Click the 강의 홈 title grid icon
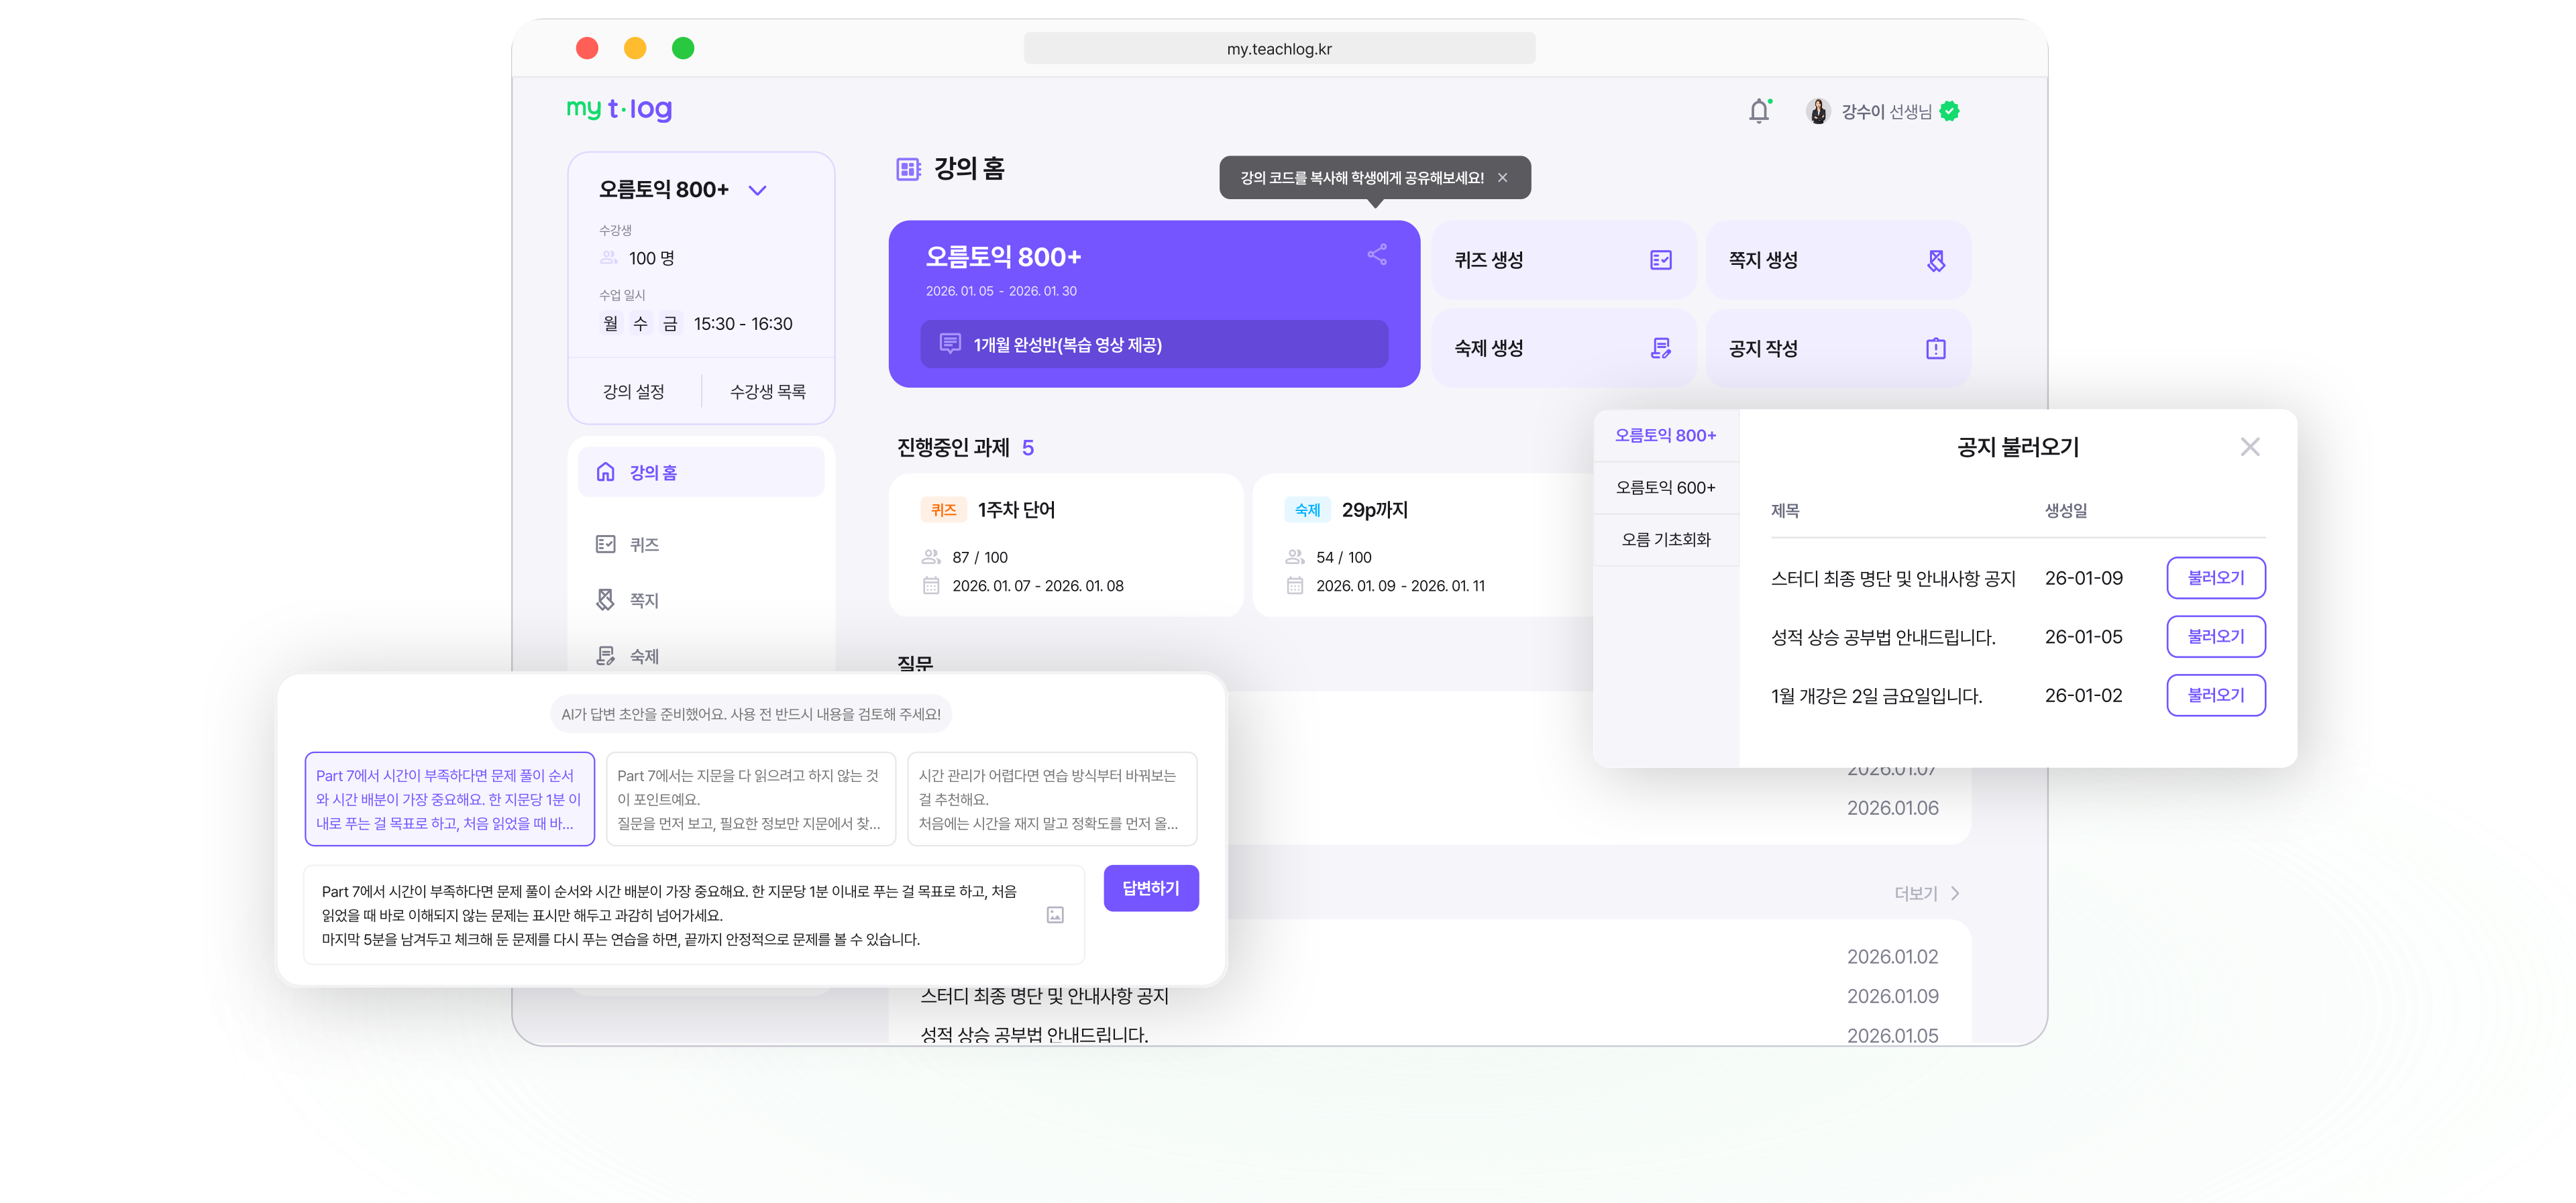This screenshot has width=2576, height=1203. pyautogui.click(x=908, y=169)
